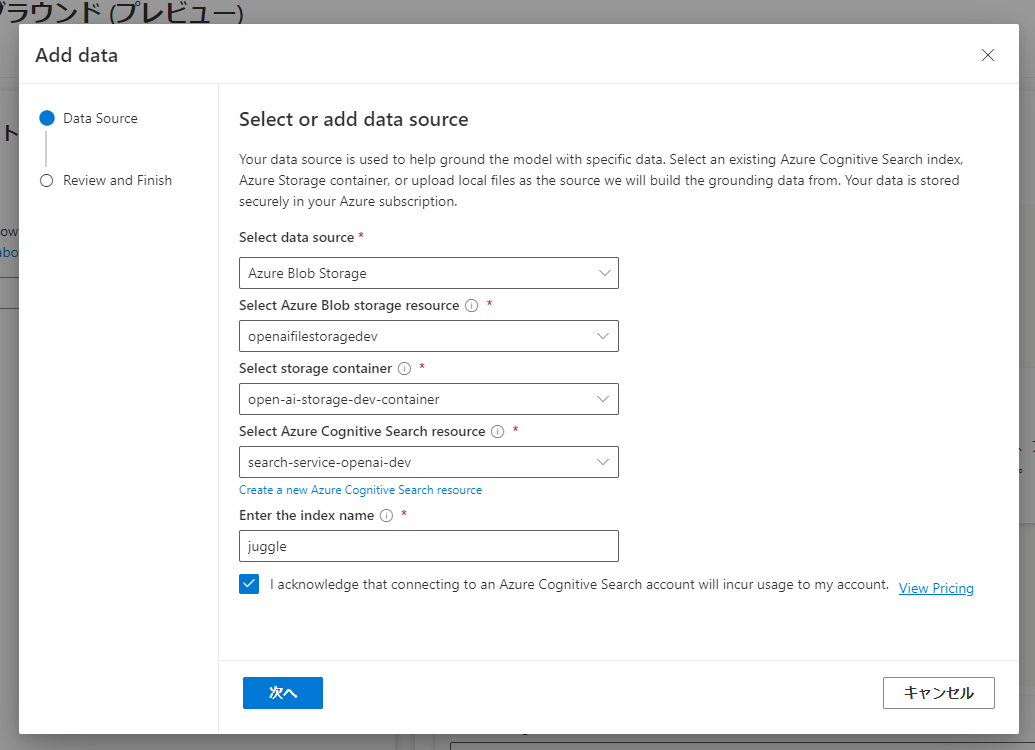Click info icon beside Azure Cognitive Search resource
Image resolution: width=1035 pixels, height=750 pixels.
click(498, 432)
